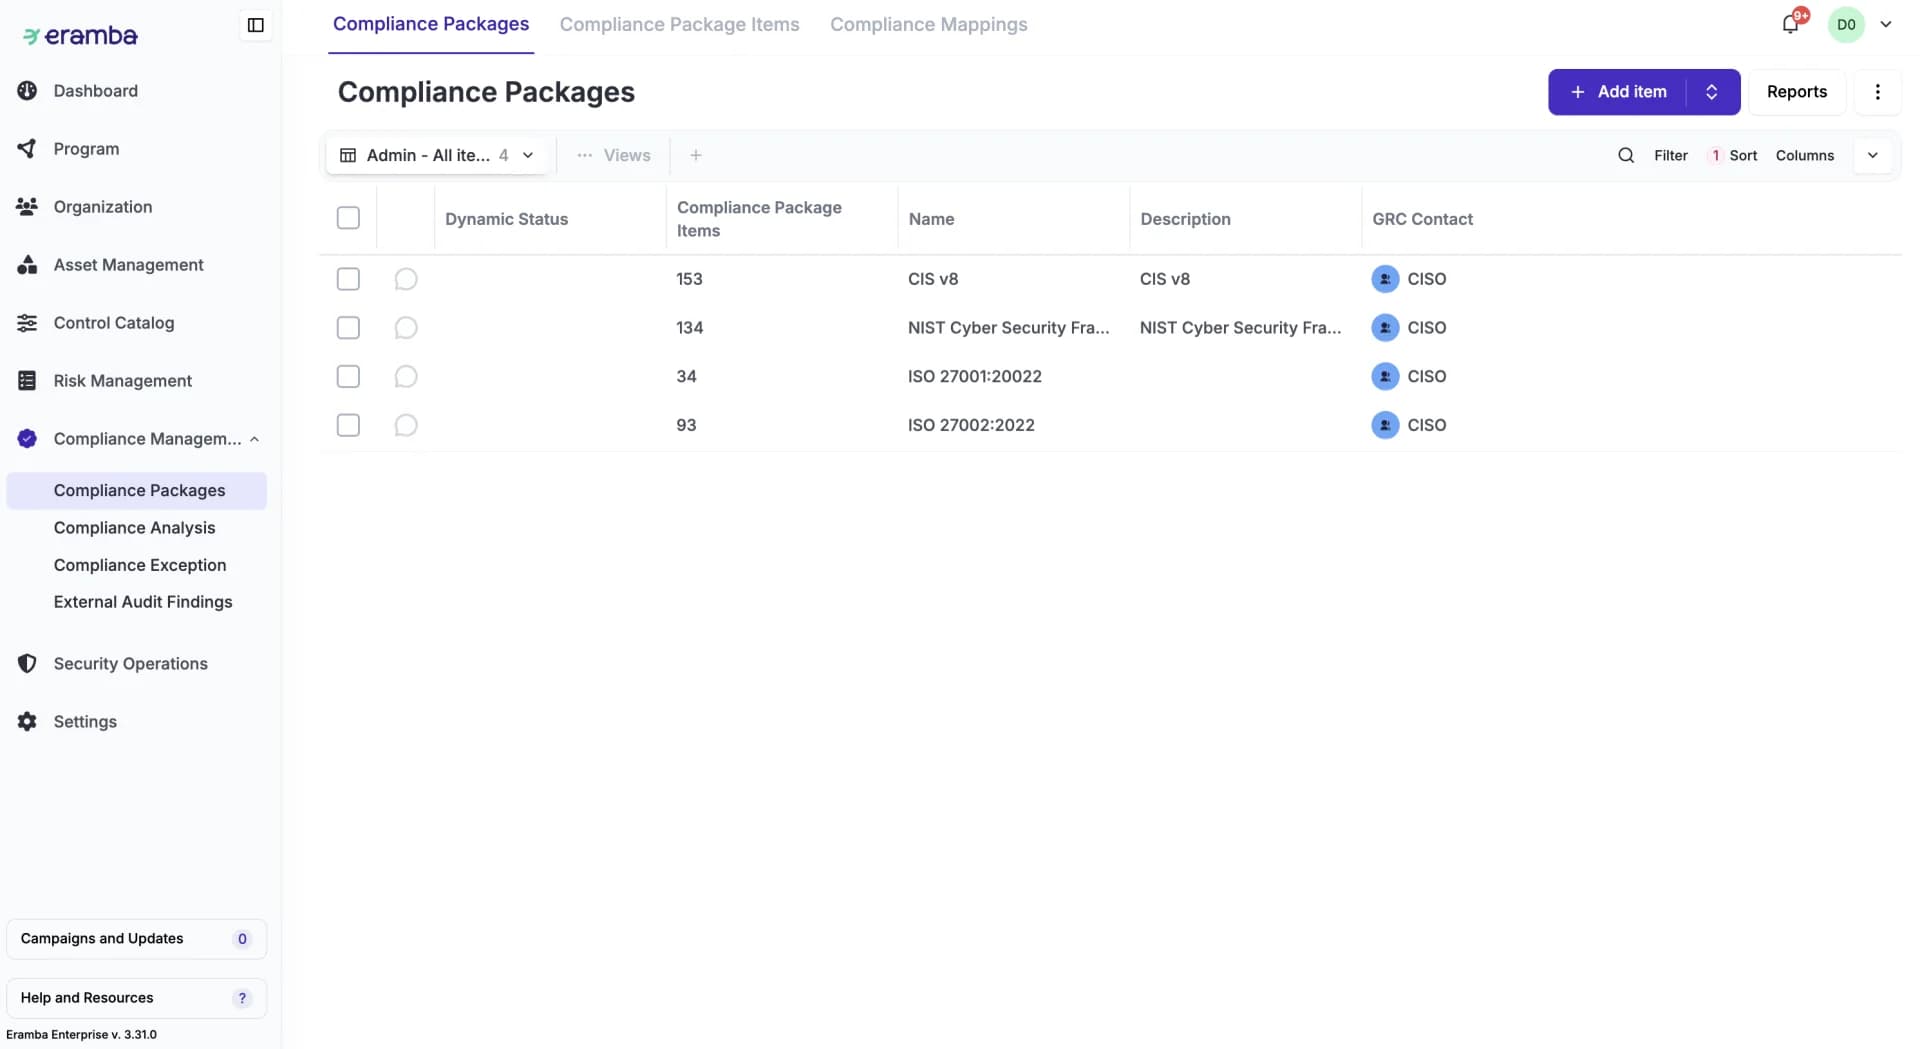
Task: Switch to Compliance Package Items tab
Action: pos(679,24)
